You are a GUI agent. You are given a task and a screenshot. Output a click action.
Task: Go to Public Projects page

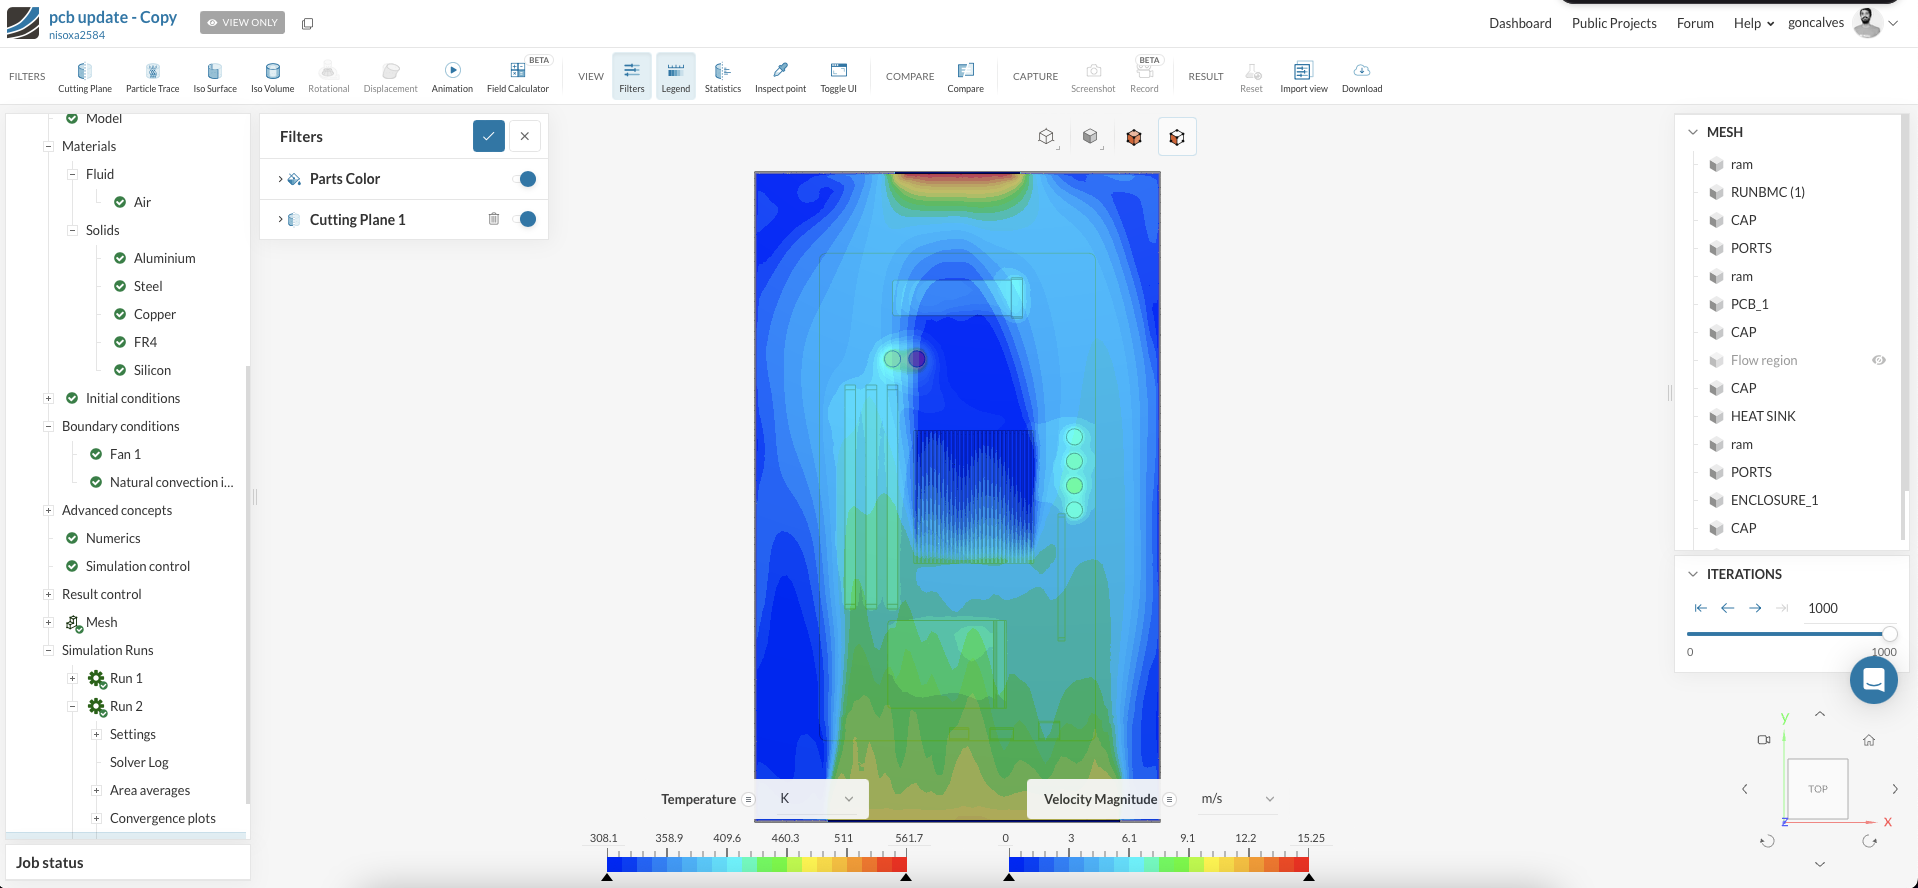tap(1614, 23)
